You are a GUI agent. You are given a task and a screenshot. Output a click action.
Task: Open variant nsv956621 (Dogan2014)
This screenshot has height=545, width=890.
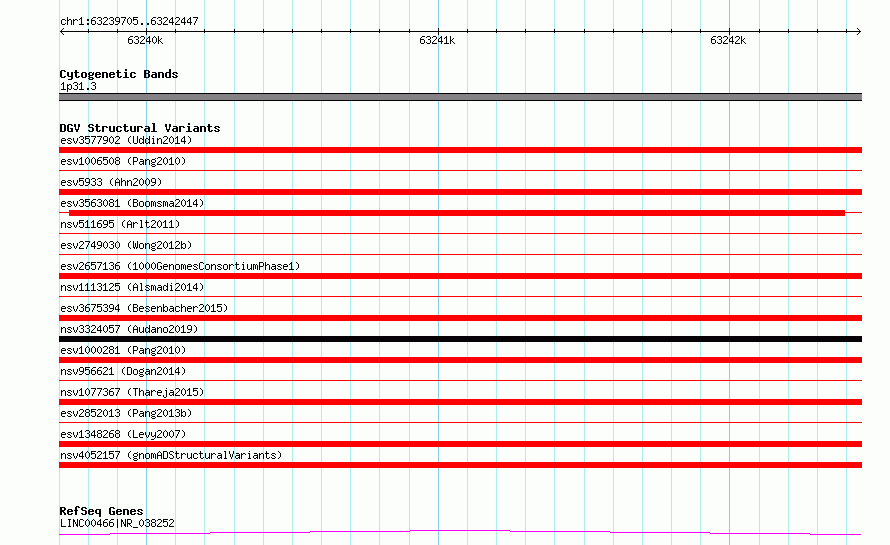point(123,371)
